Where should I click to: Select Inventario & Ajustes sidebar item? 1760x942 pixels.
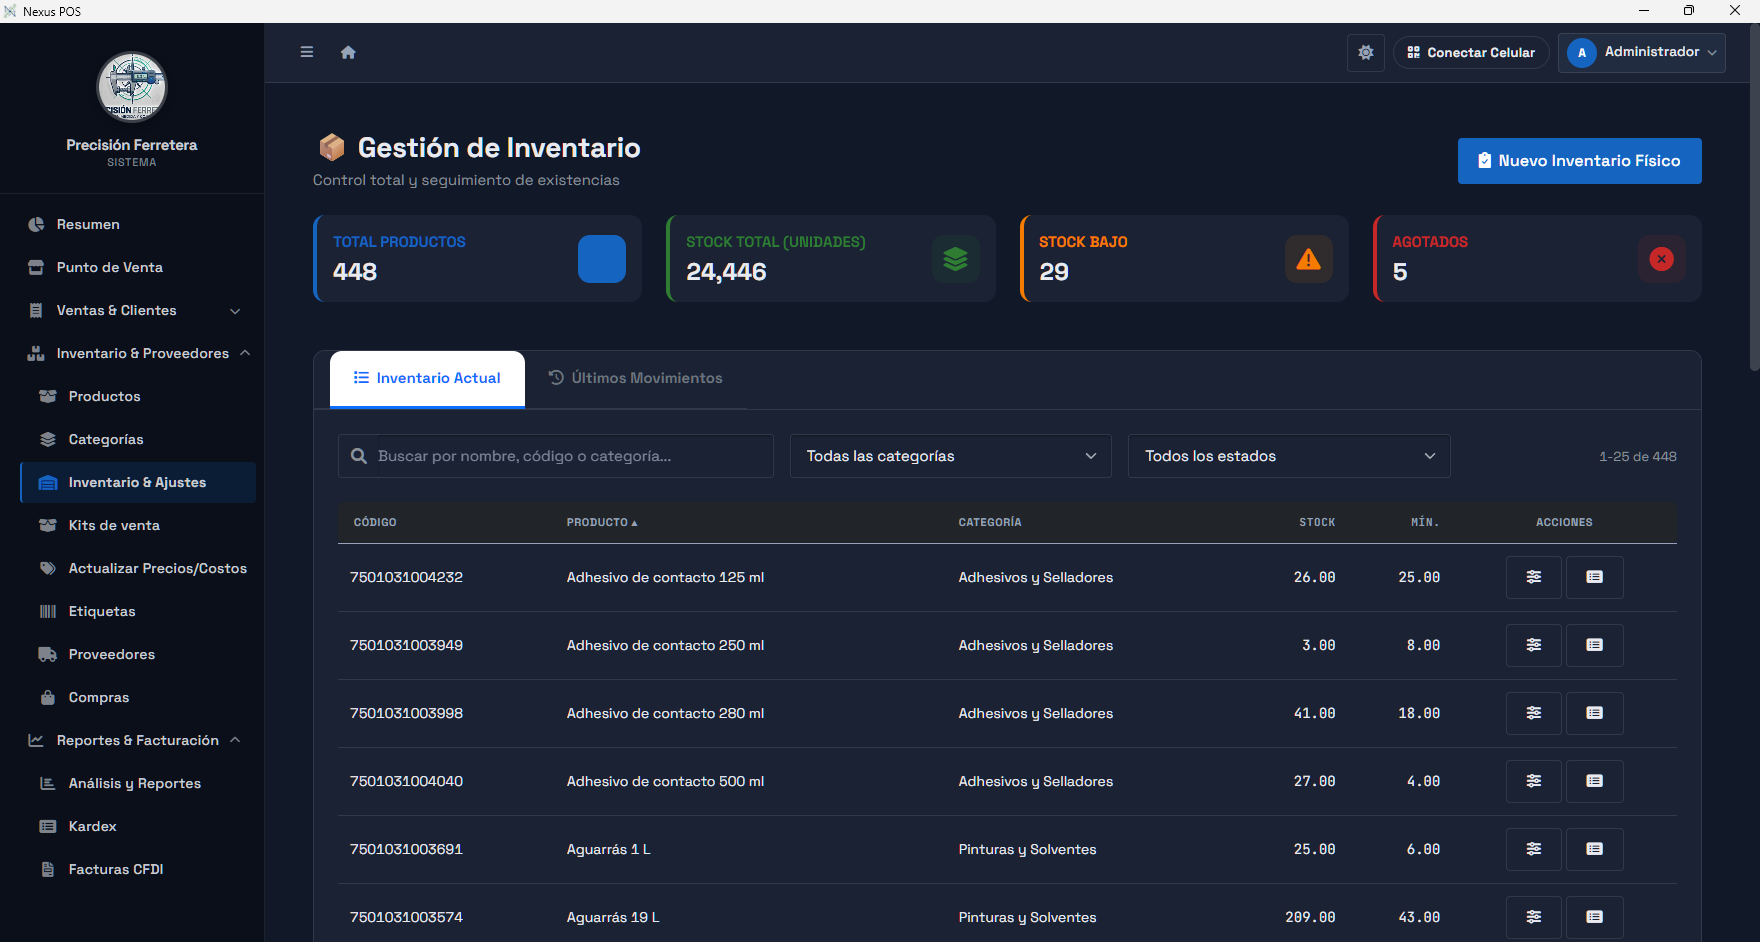click(137, 482)
